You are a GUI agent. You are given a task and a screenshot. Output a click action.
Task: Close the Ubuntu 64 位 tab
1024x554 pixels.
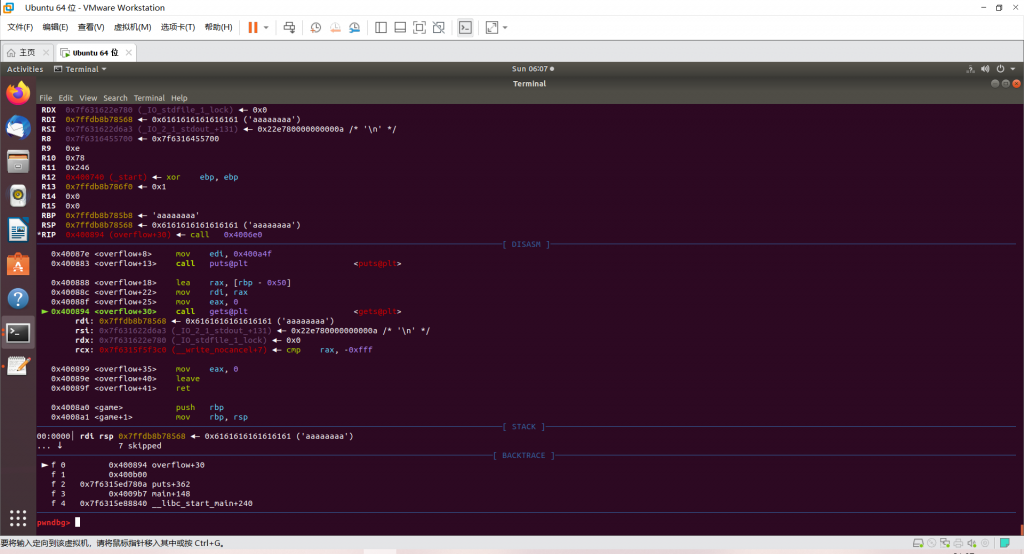129,52
